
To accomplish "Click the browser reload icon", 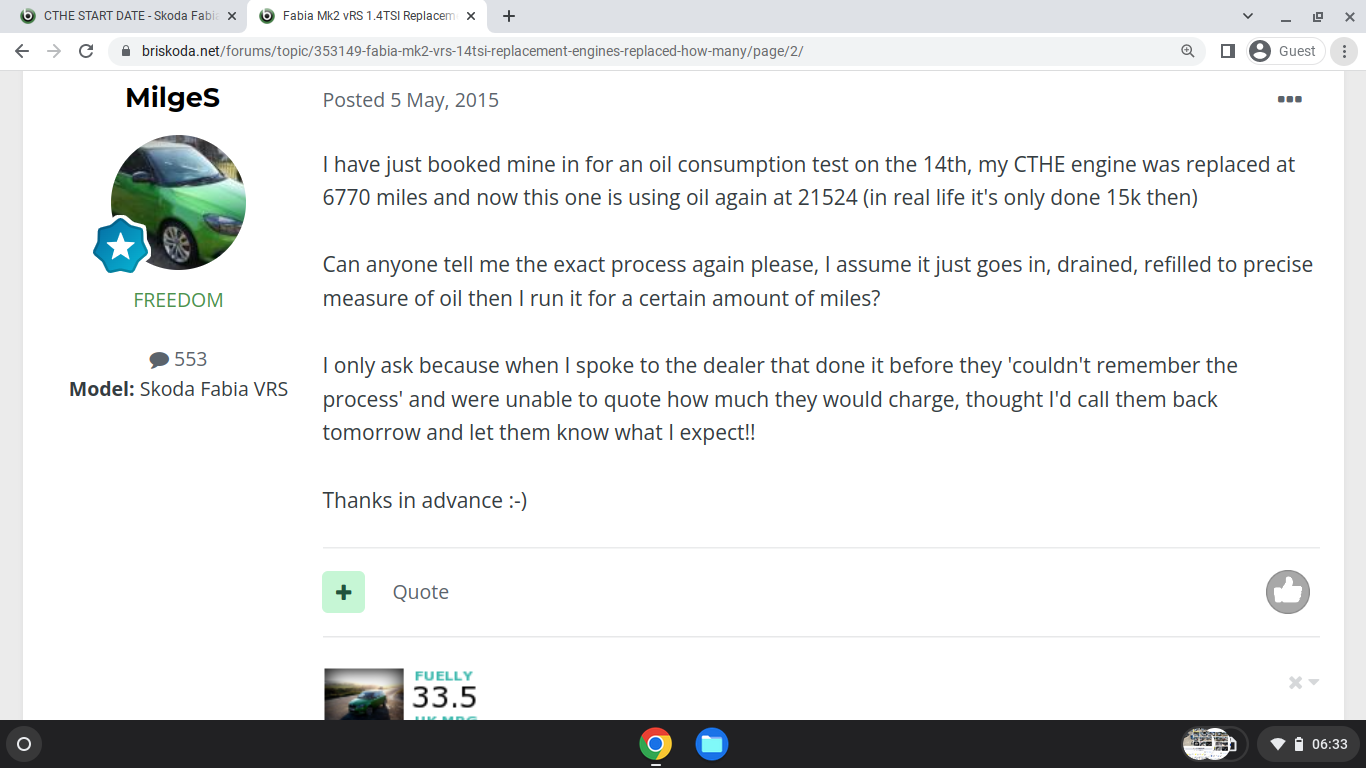I will tap(86, 51).
